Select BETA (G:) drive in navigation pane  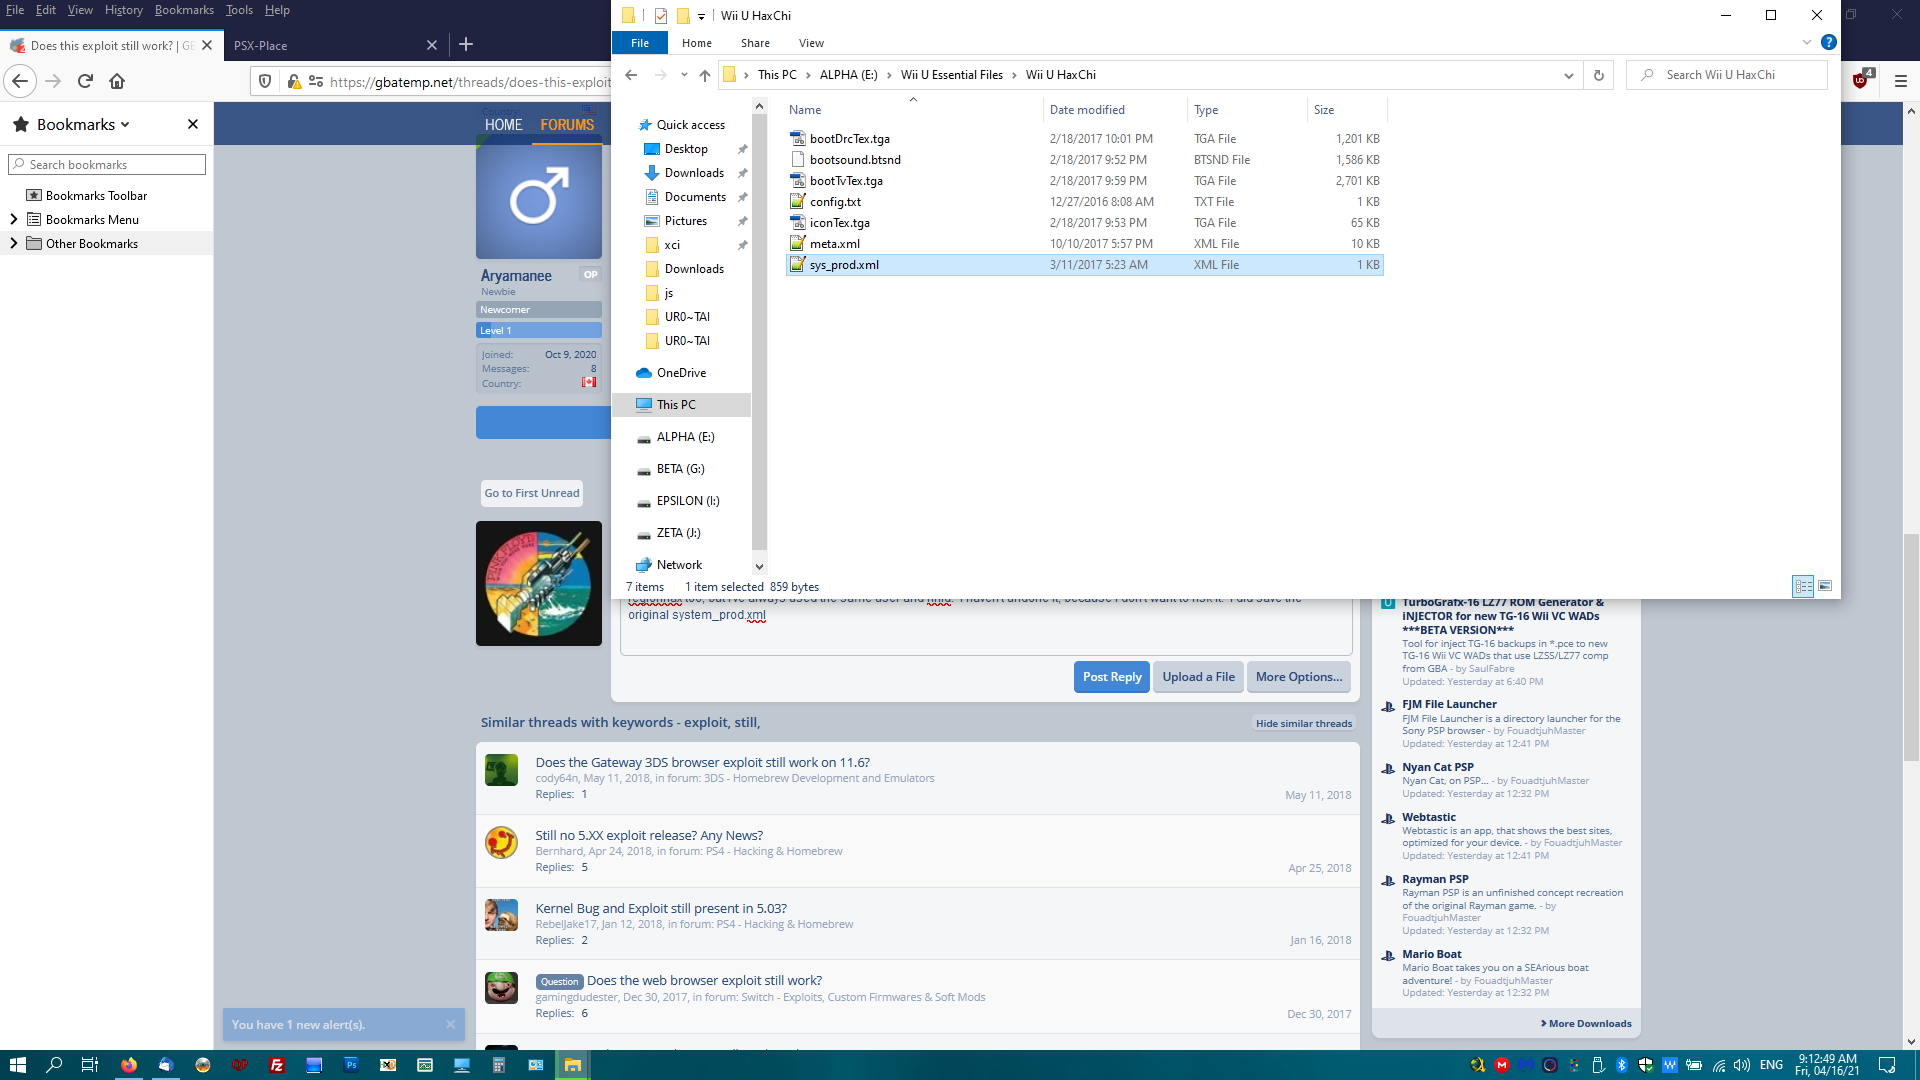click(680, 469)
